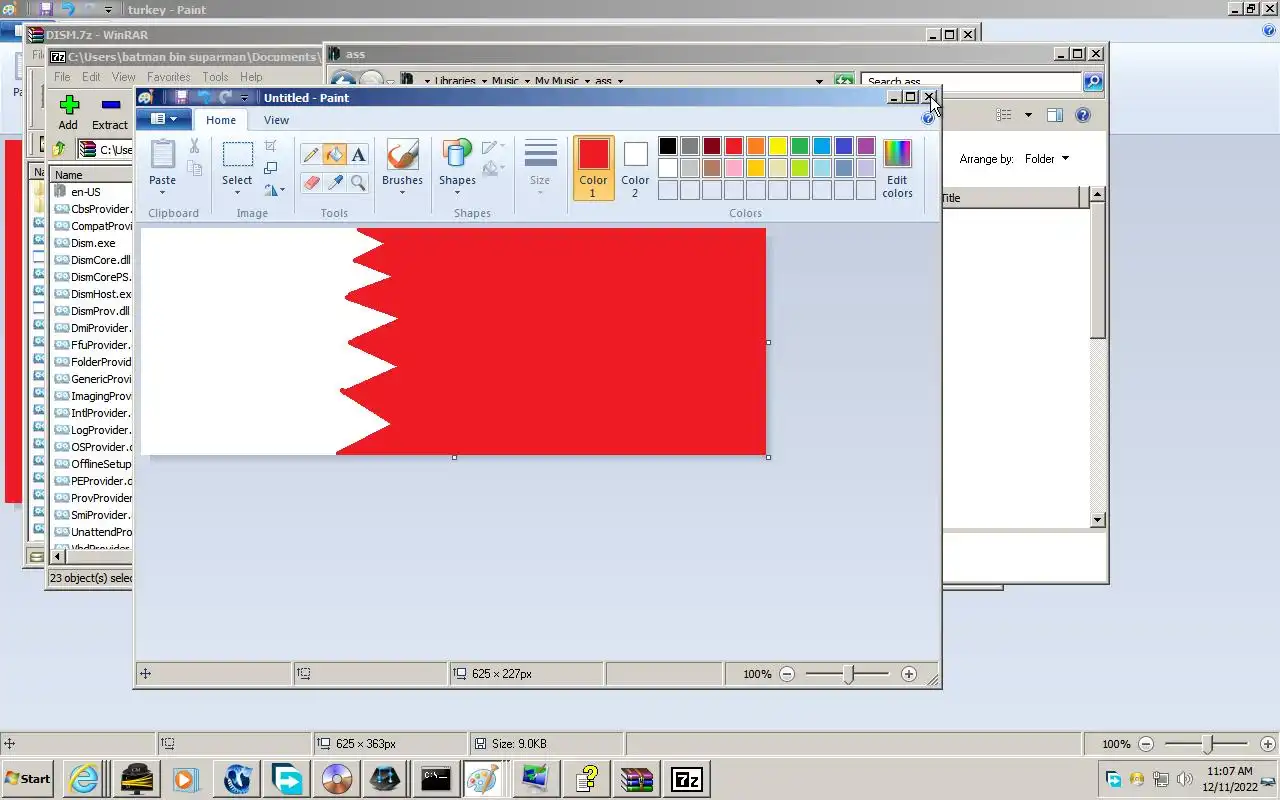Open the File menu in 7-Zip
The width and height of the screenshot is (1280, 800).
point(62,77)
